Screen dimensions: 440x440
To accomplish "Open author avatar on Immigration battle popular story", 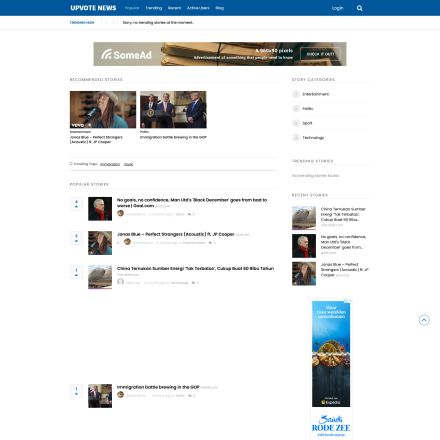I will [x=120, y=395].
